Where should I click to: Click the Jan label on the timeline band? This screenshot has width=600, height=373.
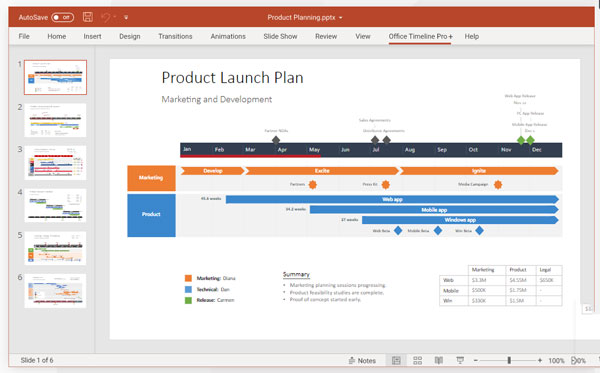[187, 149]
